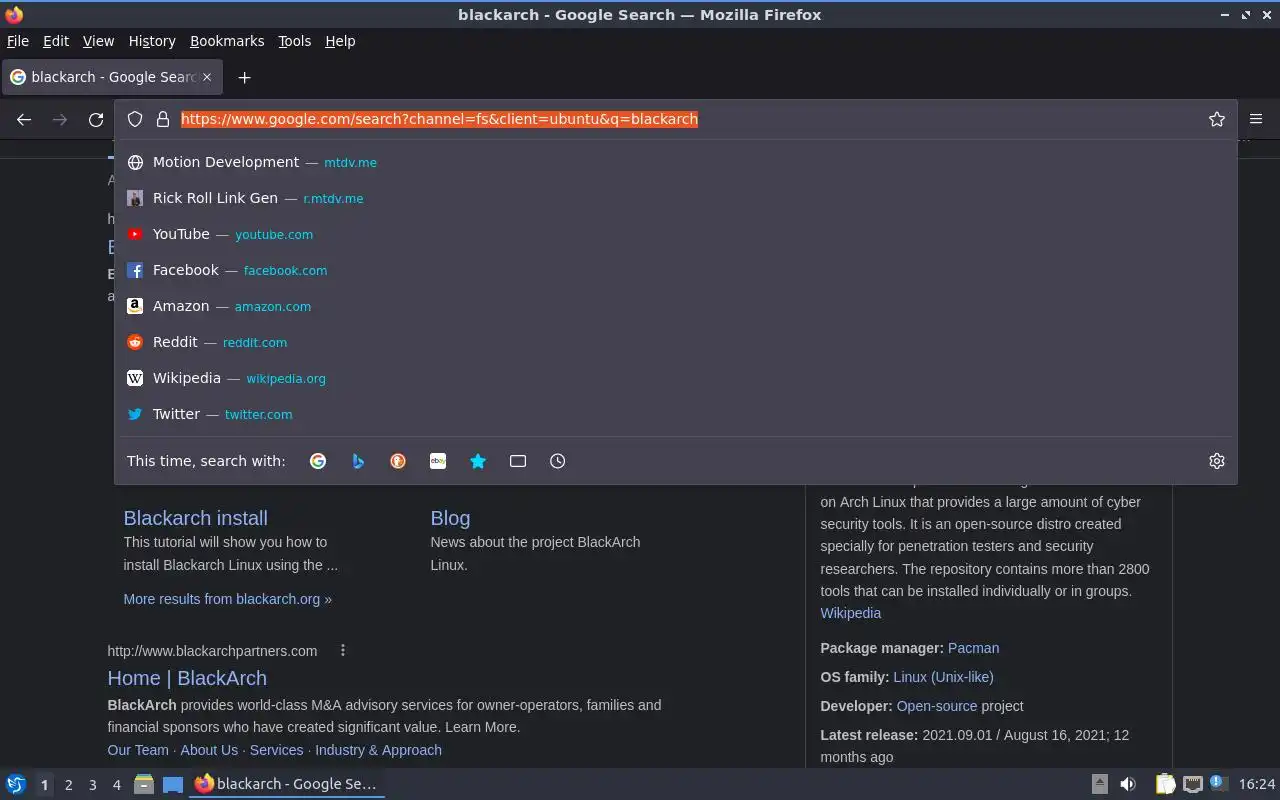
Task: Choose the Reddit suggestion
Action: point(675,342)
